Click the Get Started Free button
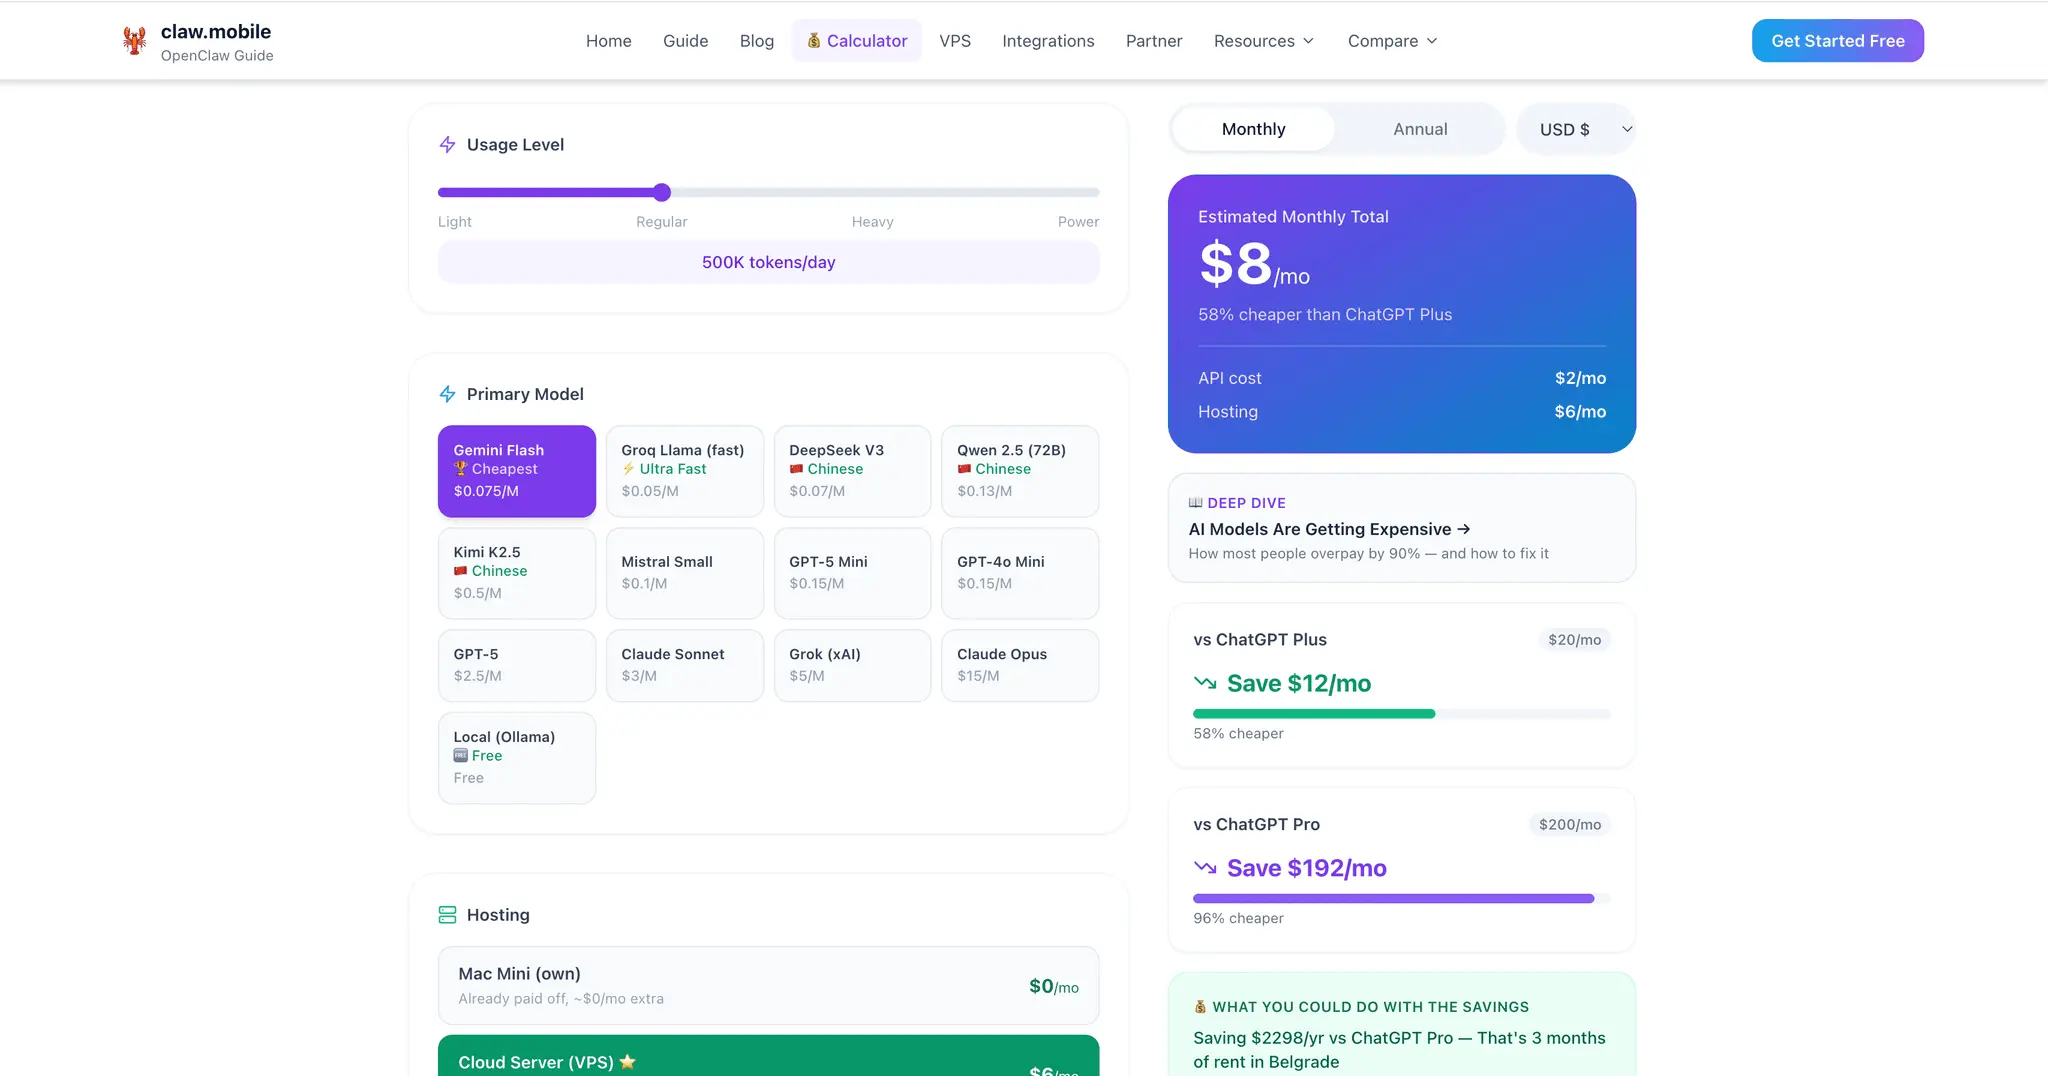 (x=1838, y=41)
